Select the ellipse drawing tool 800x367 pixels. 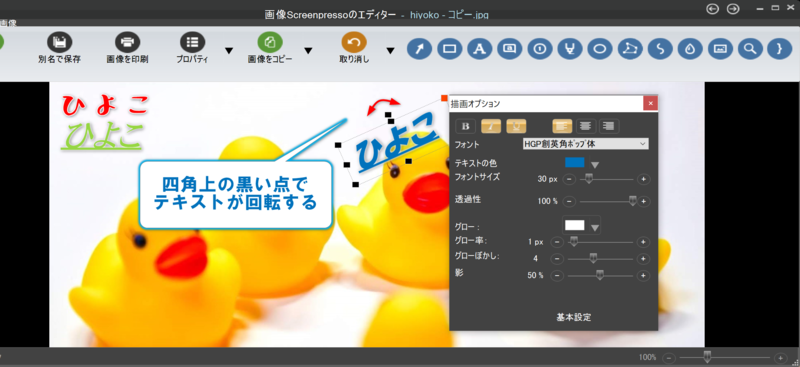(600, 49)
